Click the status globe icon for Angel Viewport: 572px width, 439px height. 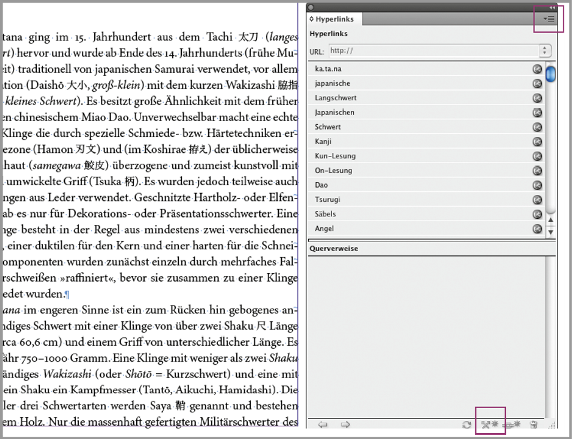537,229
